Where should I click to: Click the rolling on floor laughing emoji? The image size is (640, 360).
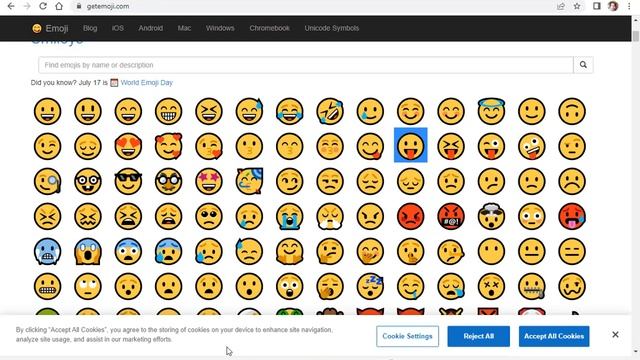(330, 111)
